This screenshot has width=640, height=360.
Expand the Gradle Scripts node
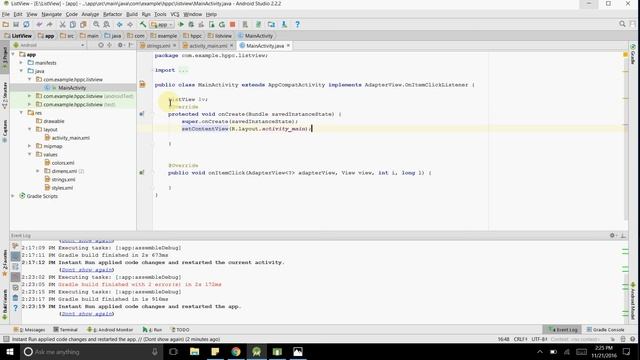(13, 196)
